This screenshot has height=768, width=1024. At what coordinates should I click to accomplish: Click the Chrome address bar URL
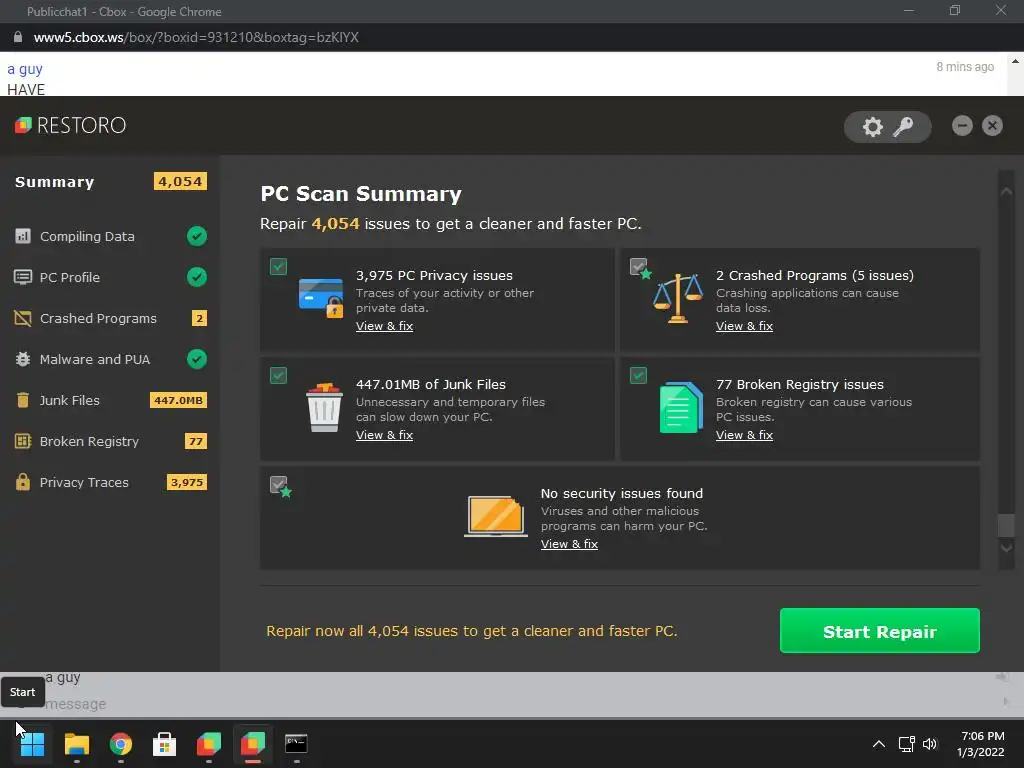(196, 37)
